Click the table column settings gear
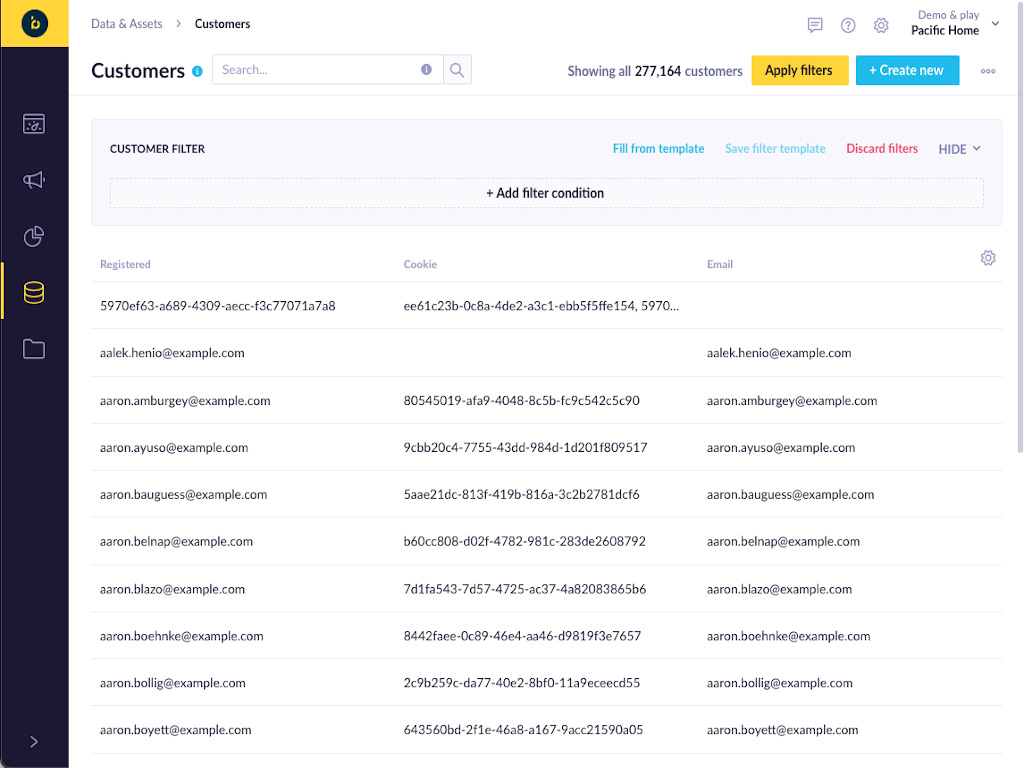This screenshot has width=1024, height=768. tap(988, 258)
